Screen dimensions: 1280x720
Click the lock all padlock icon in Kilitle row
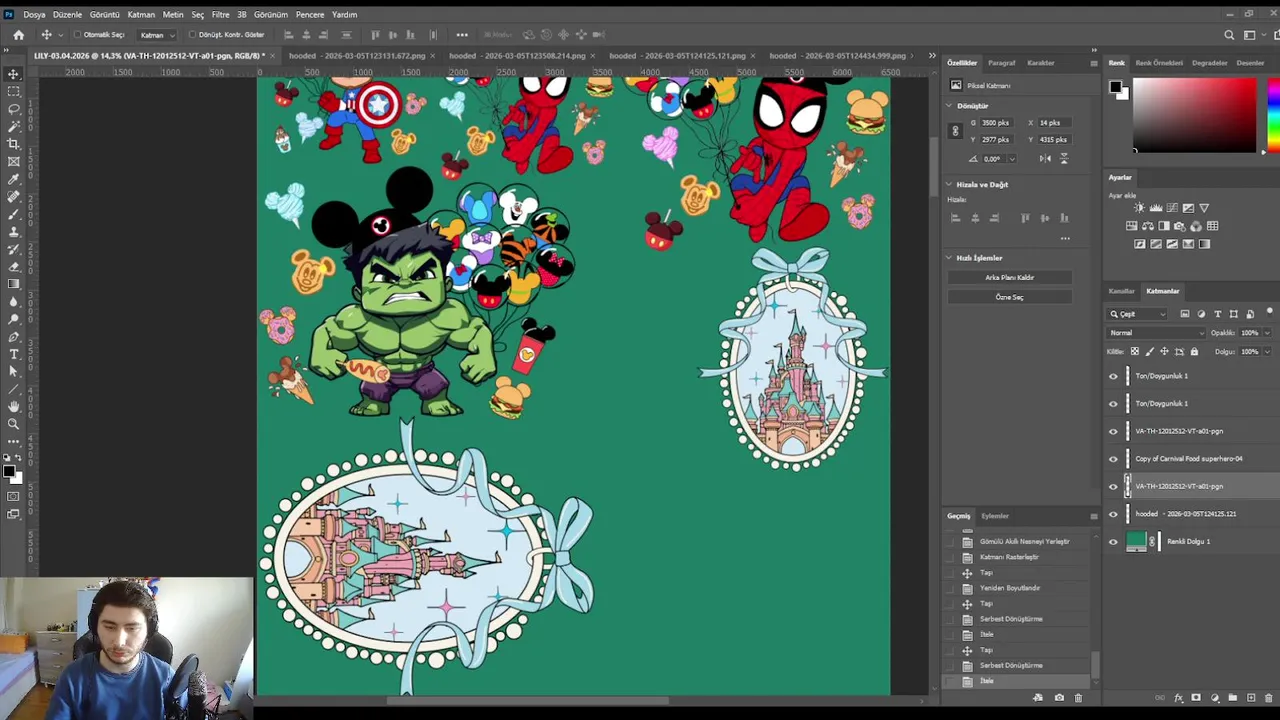tap(1194, 352)
